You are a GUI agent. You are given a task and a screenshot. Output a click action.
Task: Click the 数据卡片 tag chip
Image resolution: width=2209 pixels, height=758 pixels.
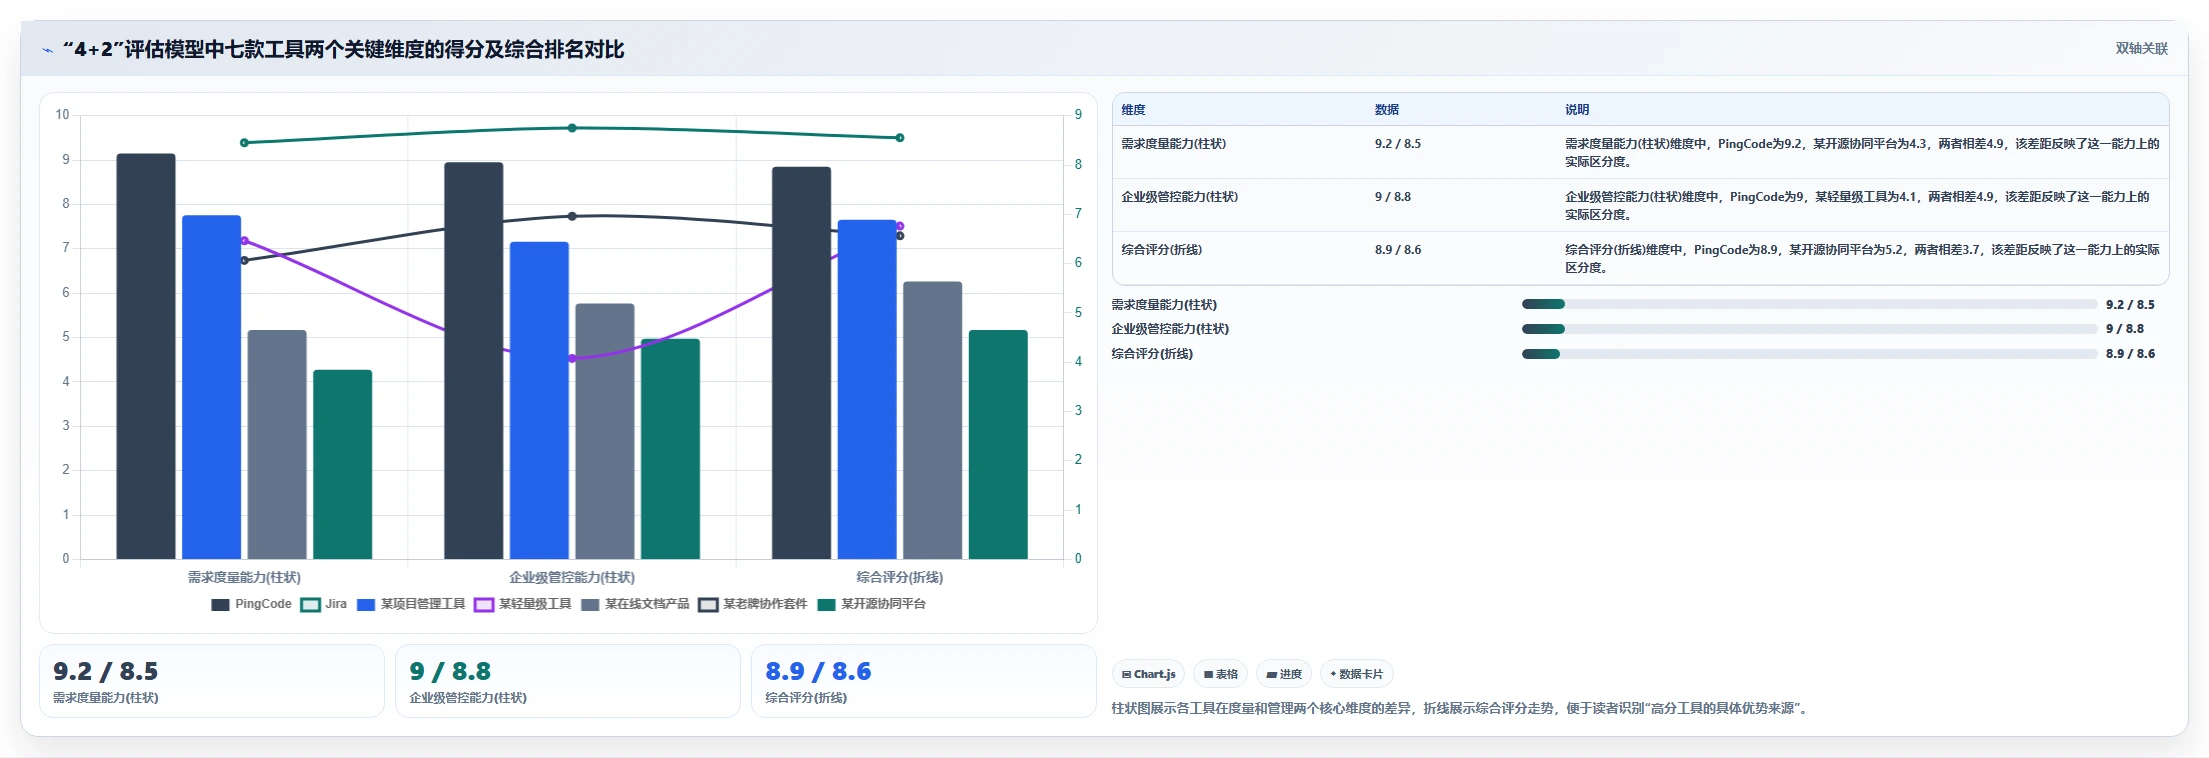1357,674
